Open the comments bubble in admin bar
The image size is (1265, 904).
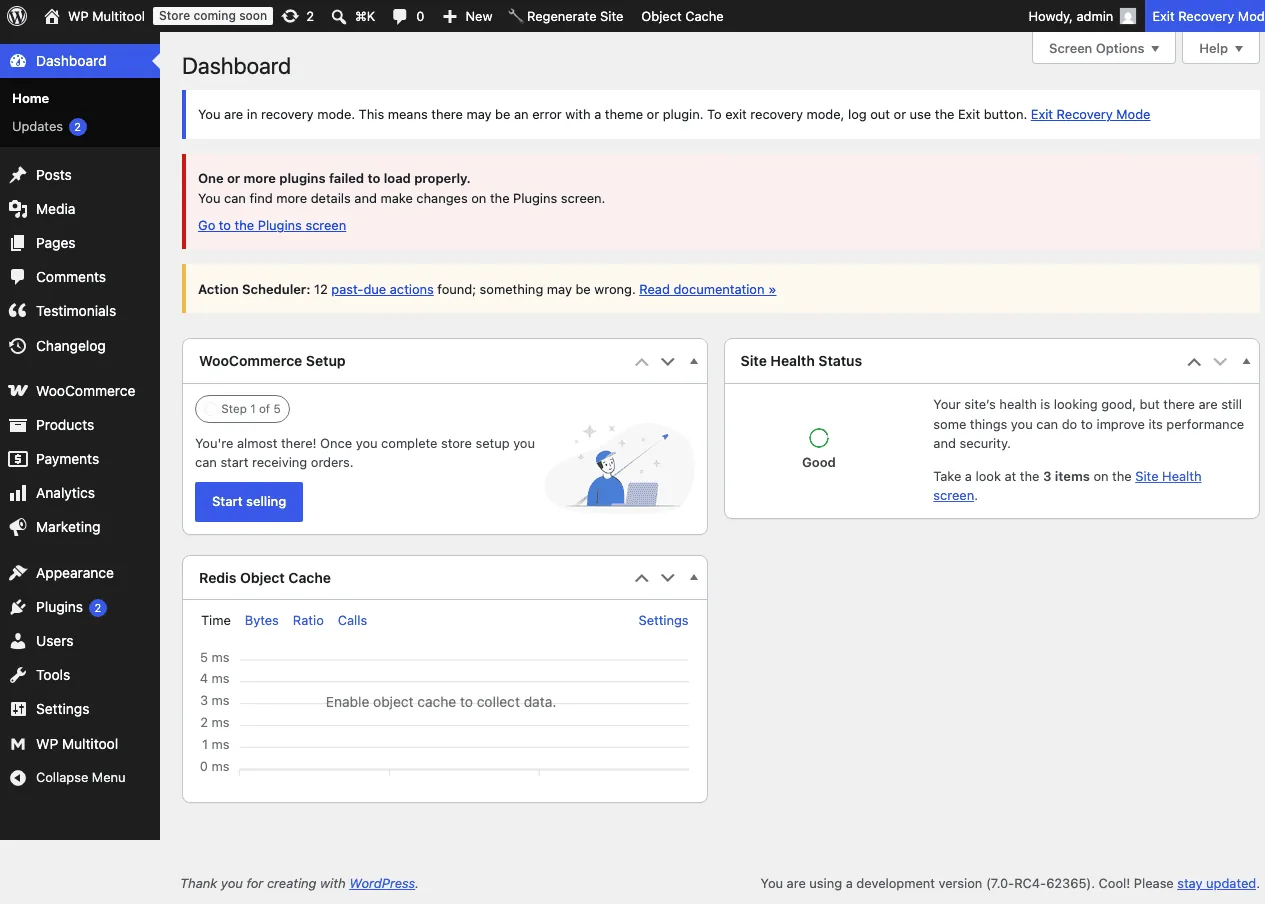coord(400,16)
